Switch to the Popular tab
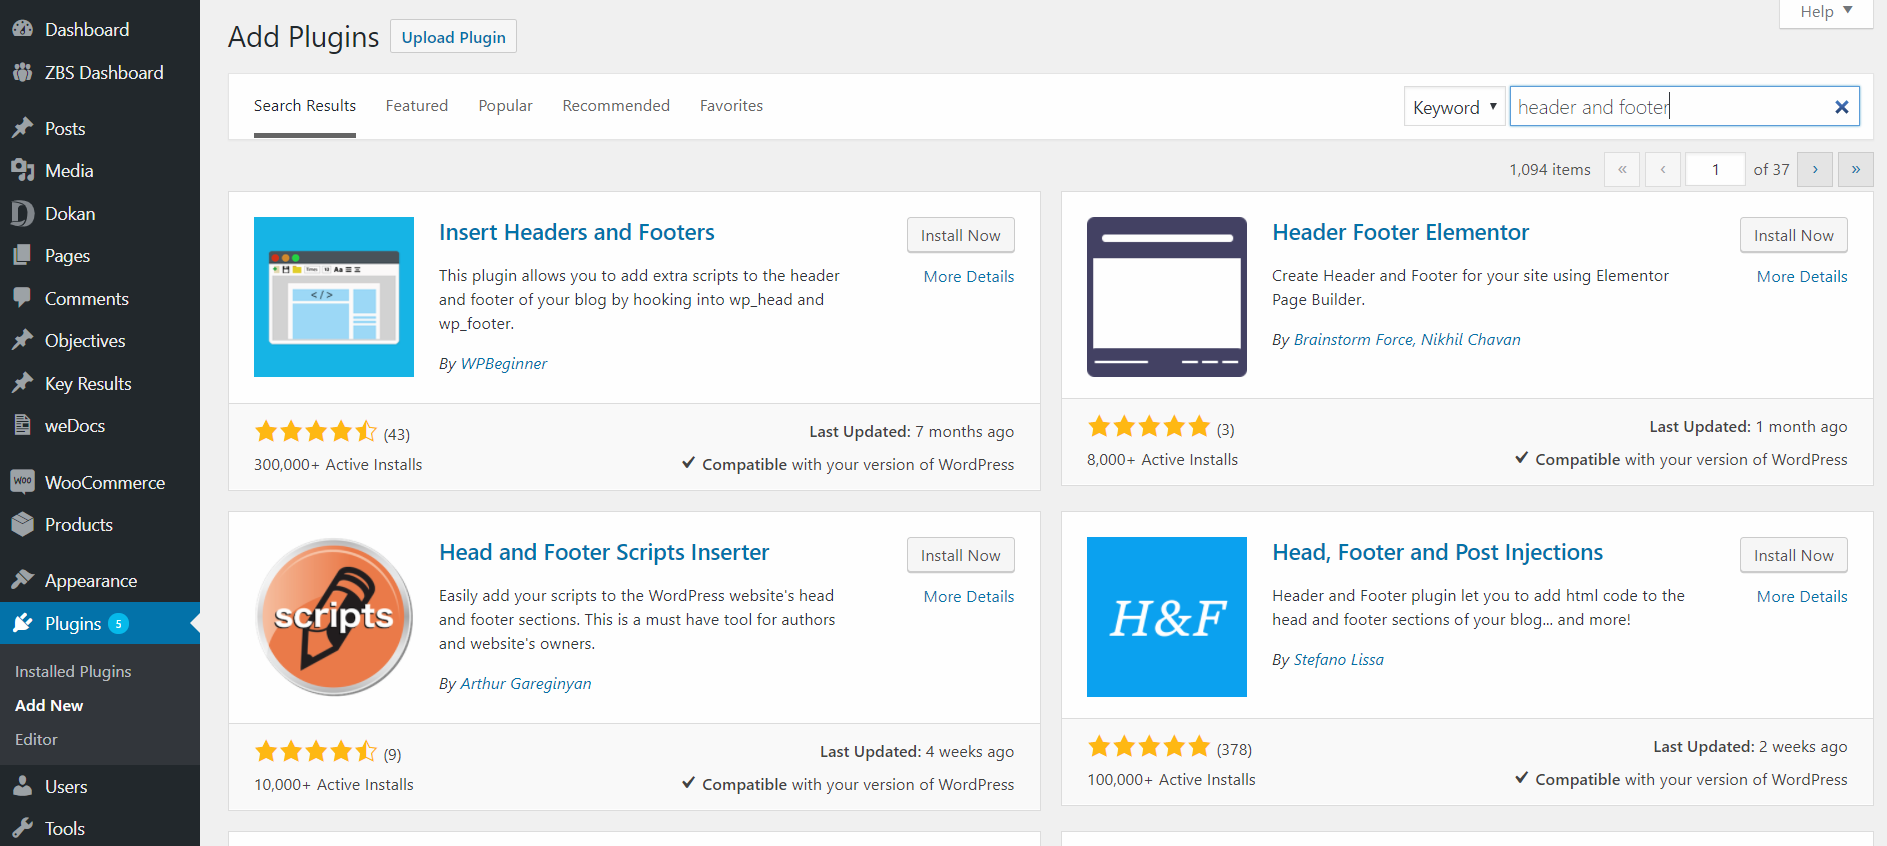1887x846 pixels. coord(505,105)
